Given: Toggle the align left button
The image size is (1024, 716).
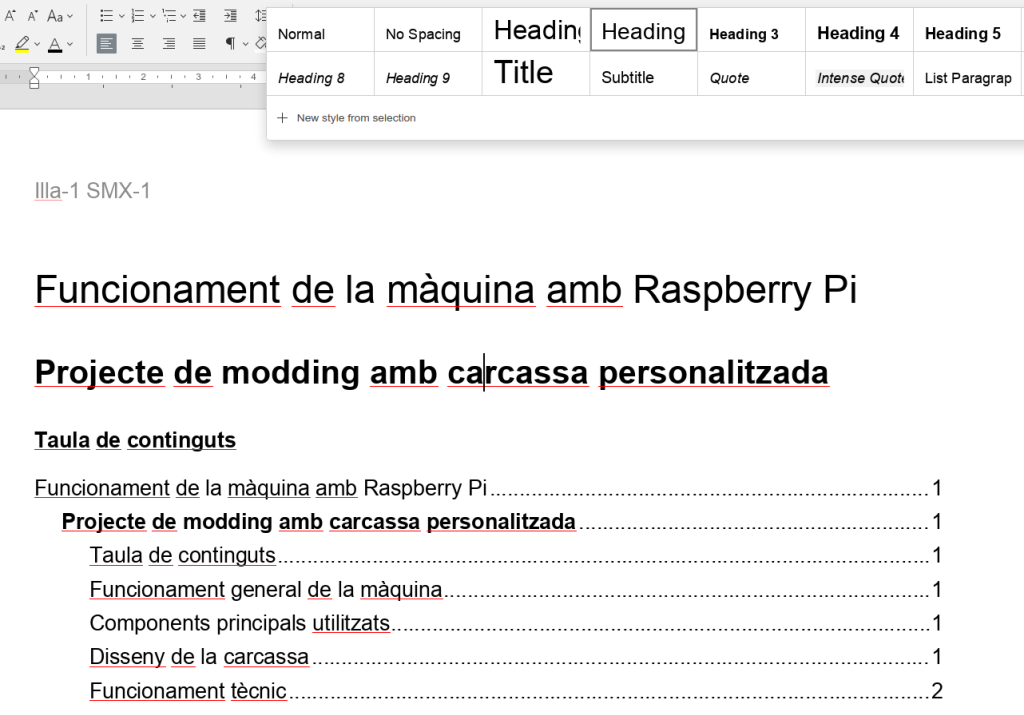Looking at the screenshot, I should (106, 44).
